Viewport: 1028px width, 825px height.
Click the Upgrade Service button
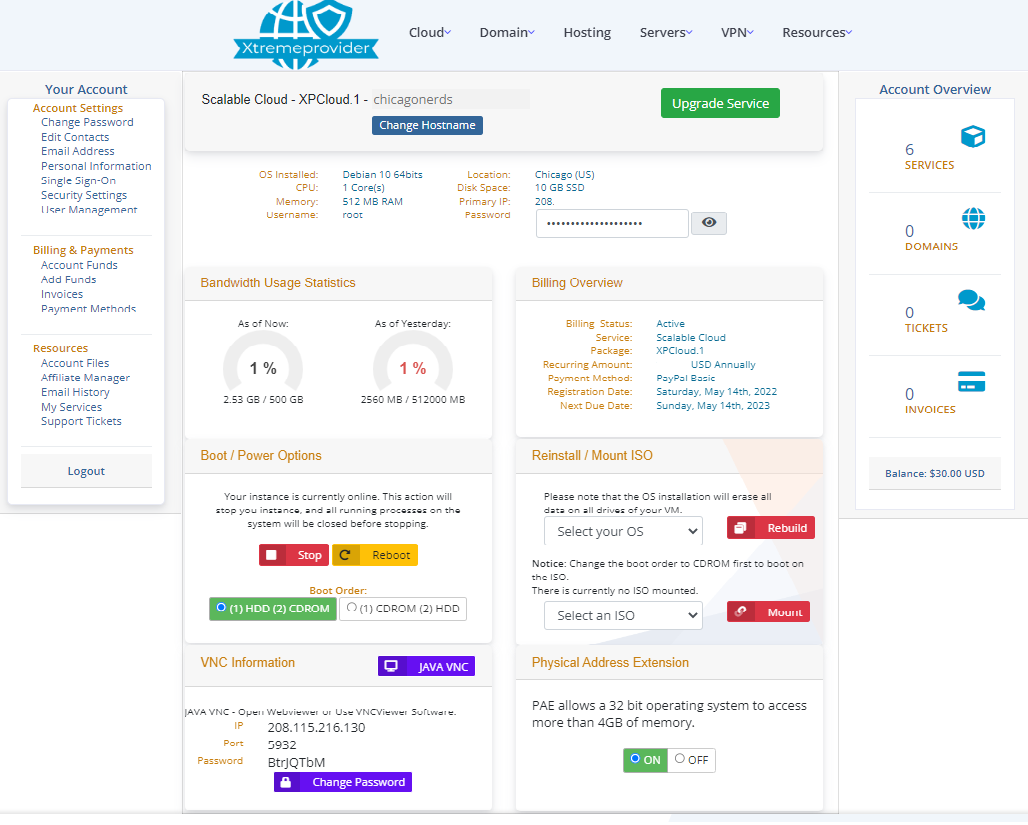pyautogui.click(x=720, y=103)
